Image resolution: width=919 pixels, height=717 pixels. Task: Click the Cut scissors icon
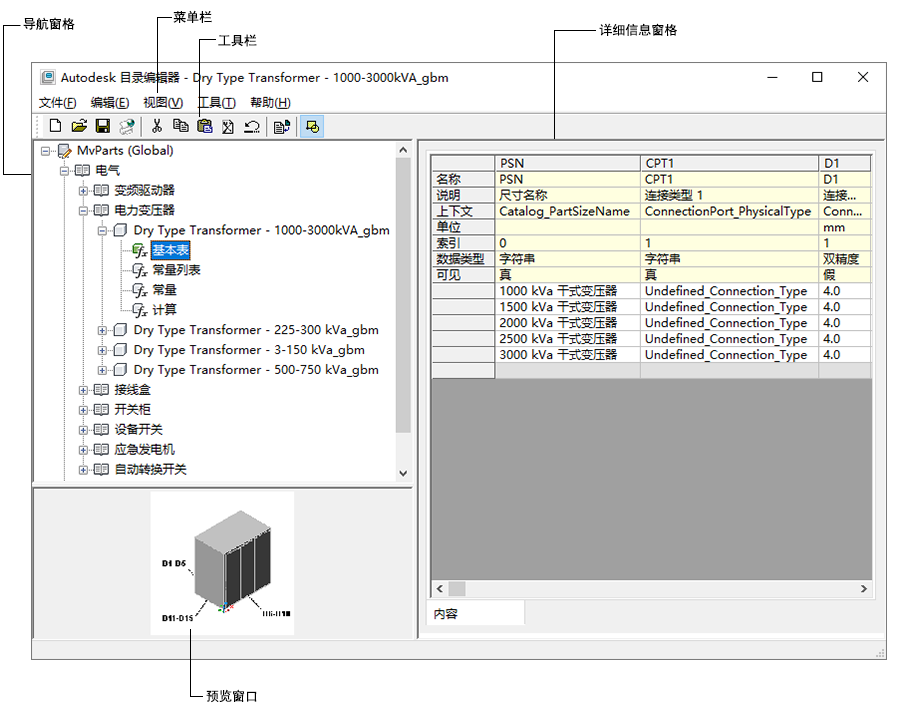[156, 126]
